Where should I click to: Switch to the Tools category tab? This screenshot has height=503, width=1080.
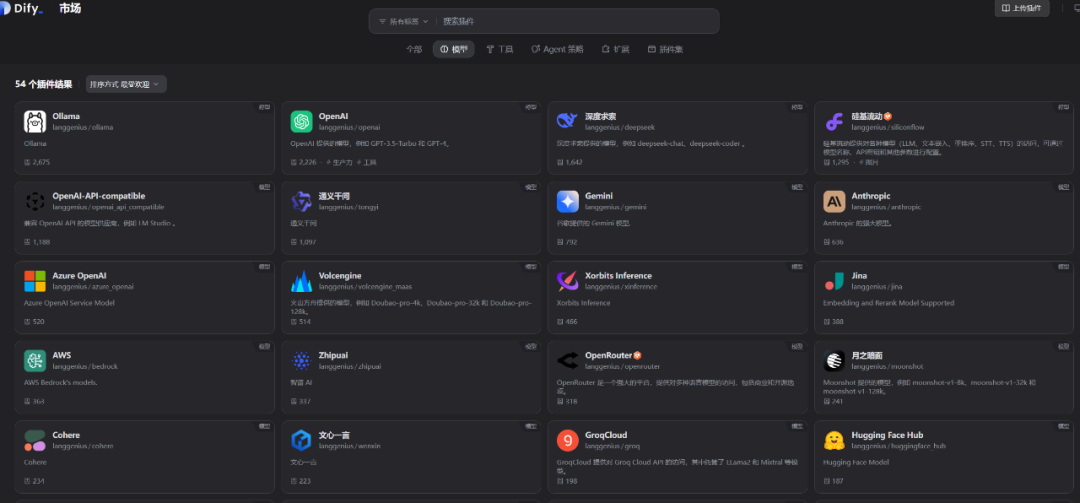coord(499,49)
